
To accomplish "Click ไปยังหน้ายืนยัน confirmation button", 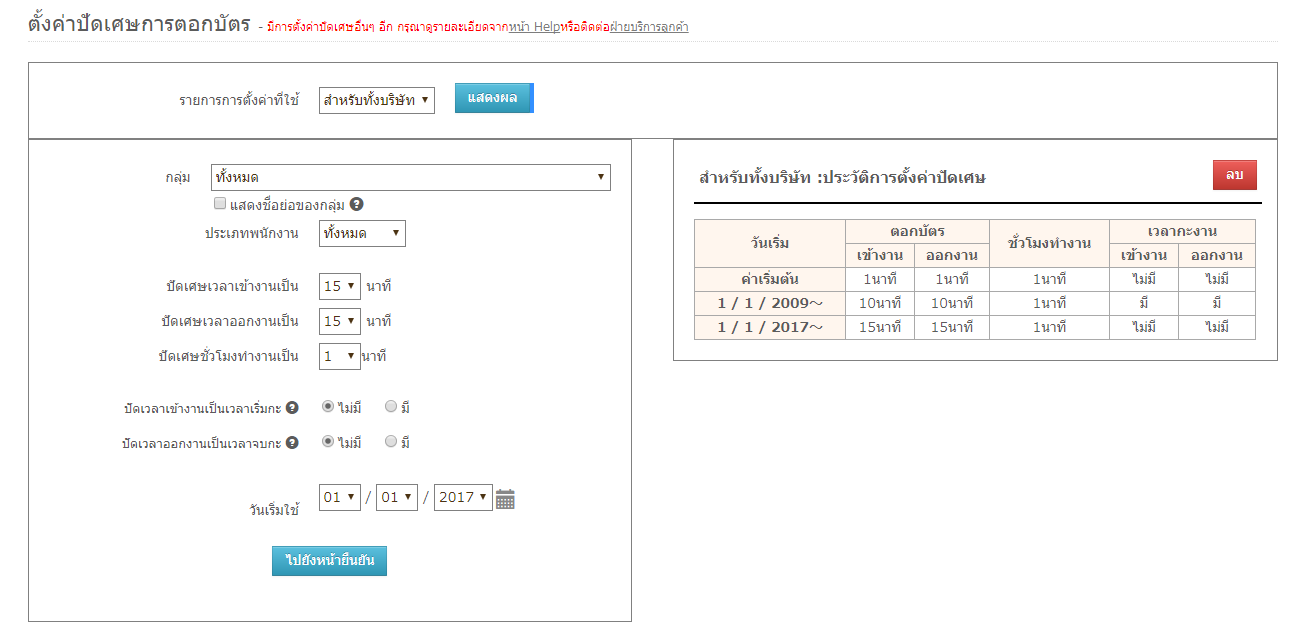I will click(329, 561).
